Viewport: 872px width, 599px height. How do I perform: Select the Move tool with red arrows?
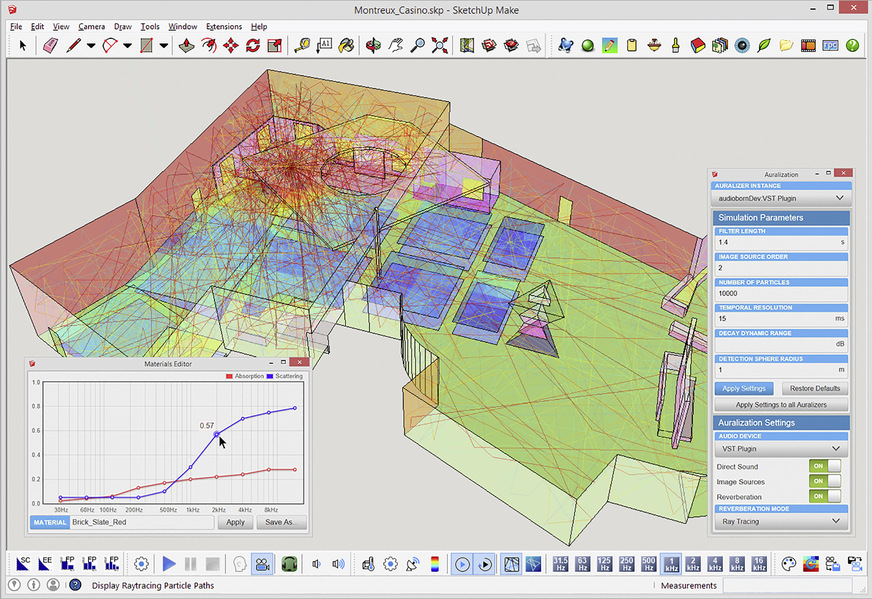[x=231, y=46]
